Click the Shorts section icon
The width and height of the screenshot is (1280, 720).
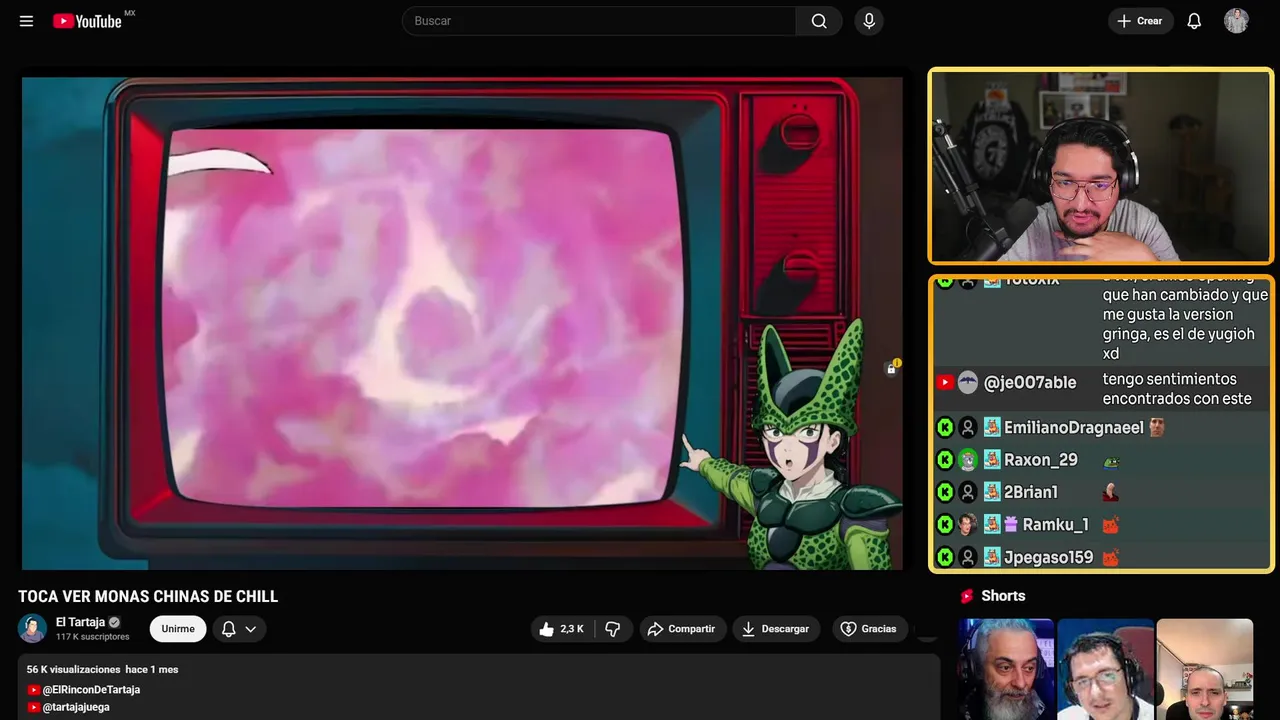[x=967, y=596]
